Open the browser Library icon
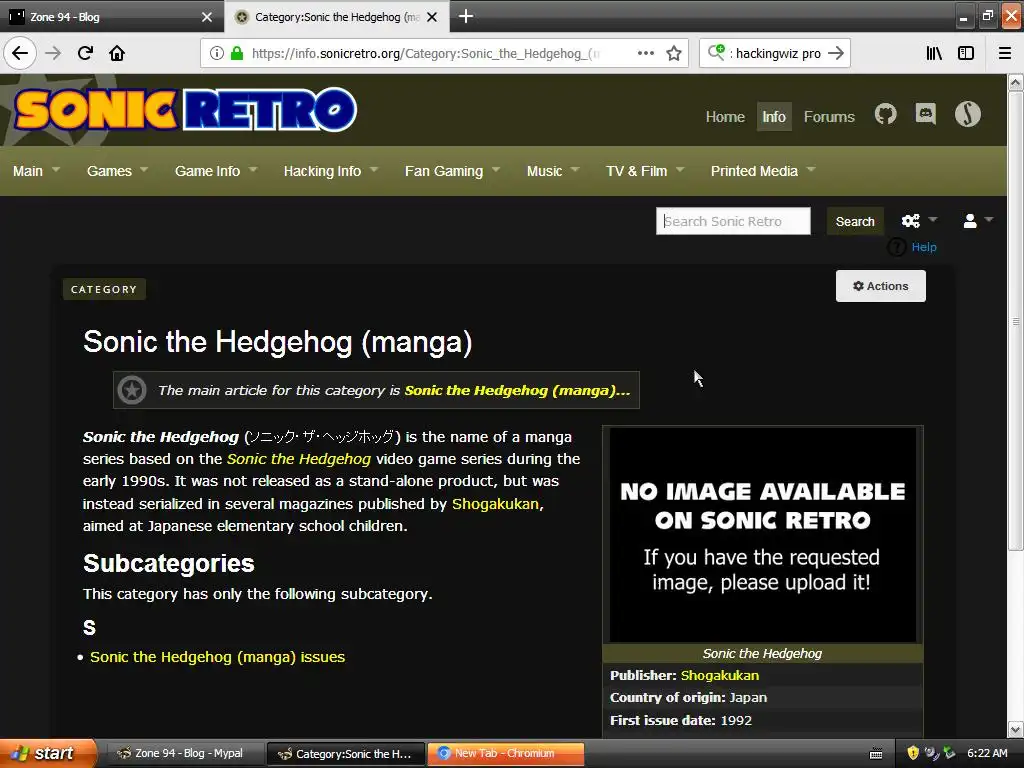 pos(935,53)
